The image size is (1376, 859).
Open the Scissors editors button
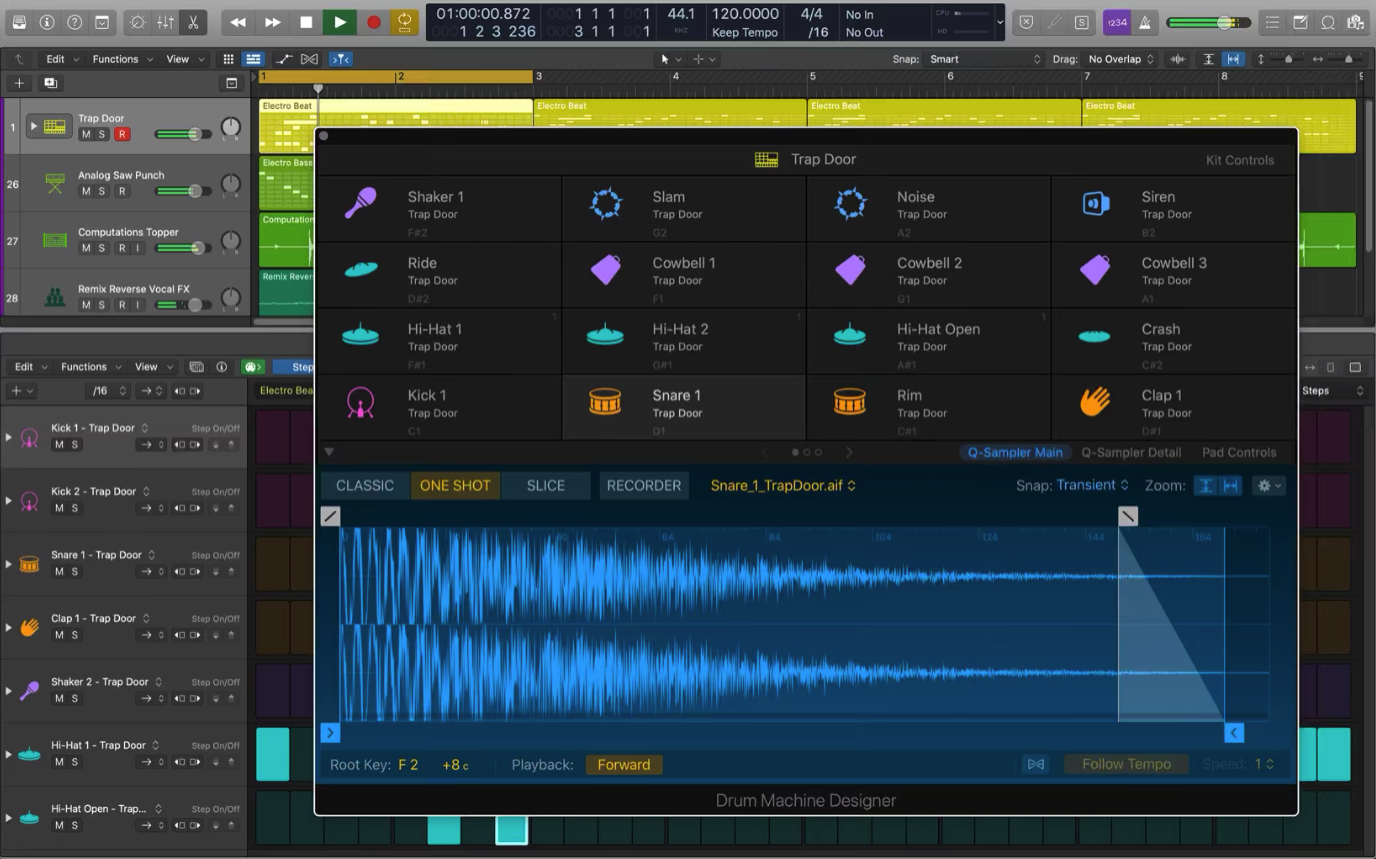192,22
